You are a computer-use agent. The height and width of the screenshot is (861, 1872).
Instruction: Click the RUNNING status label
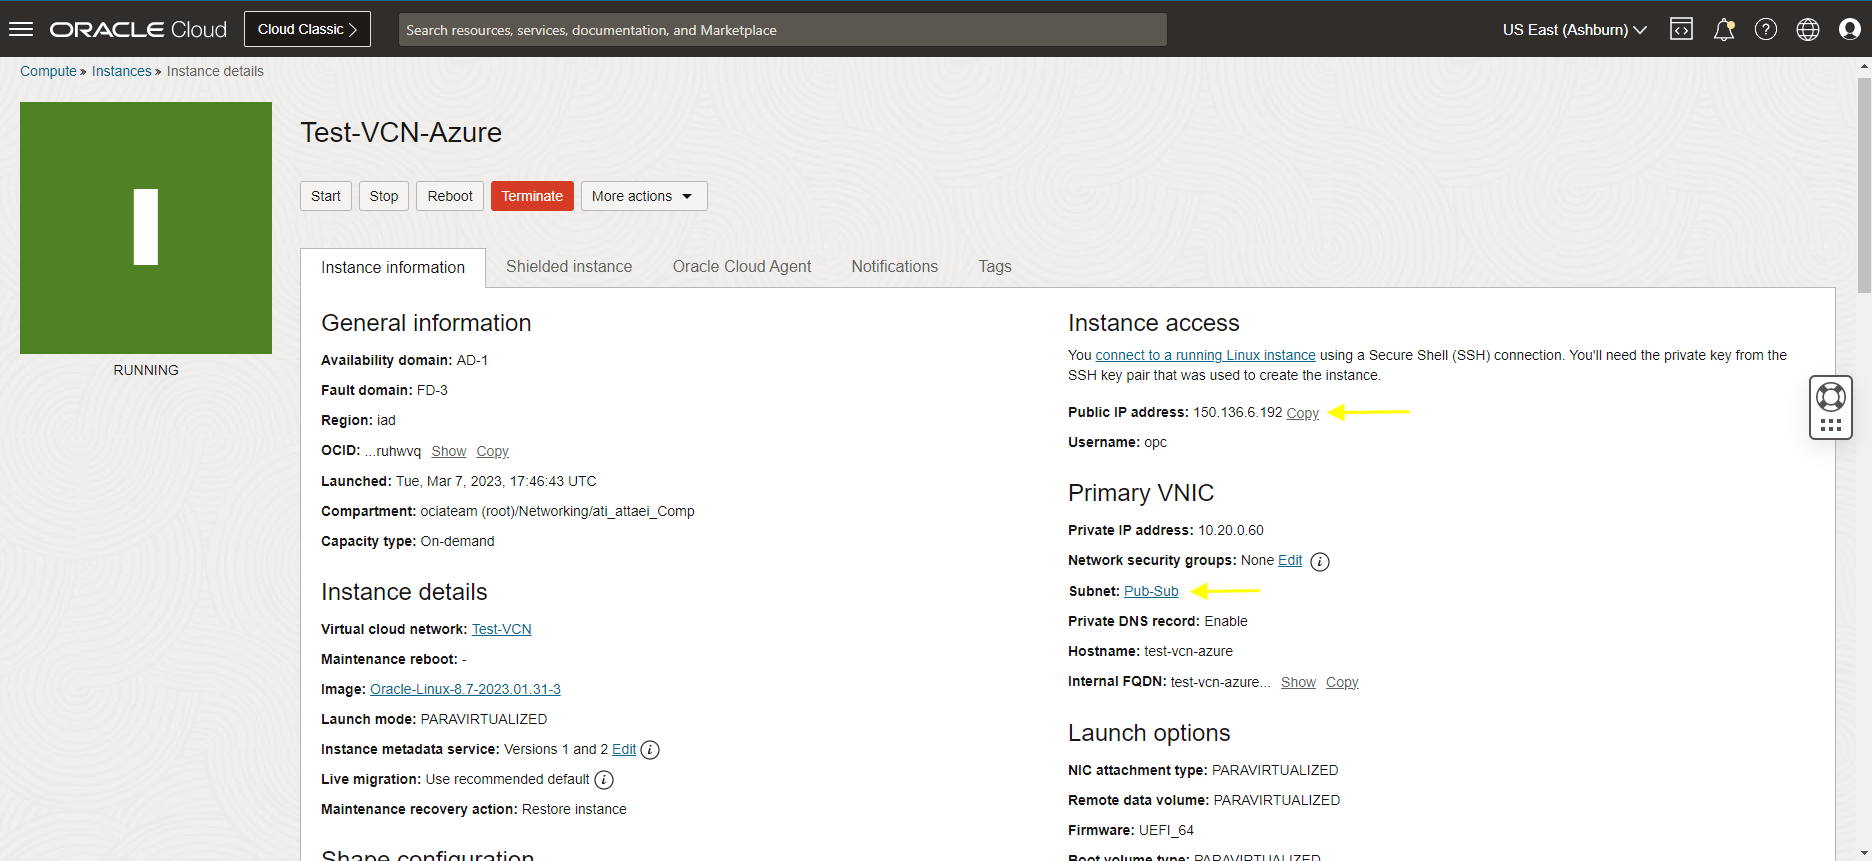click(x=146, y=371)
